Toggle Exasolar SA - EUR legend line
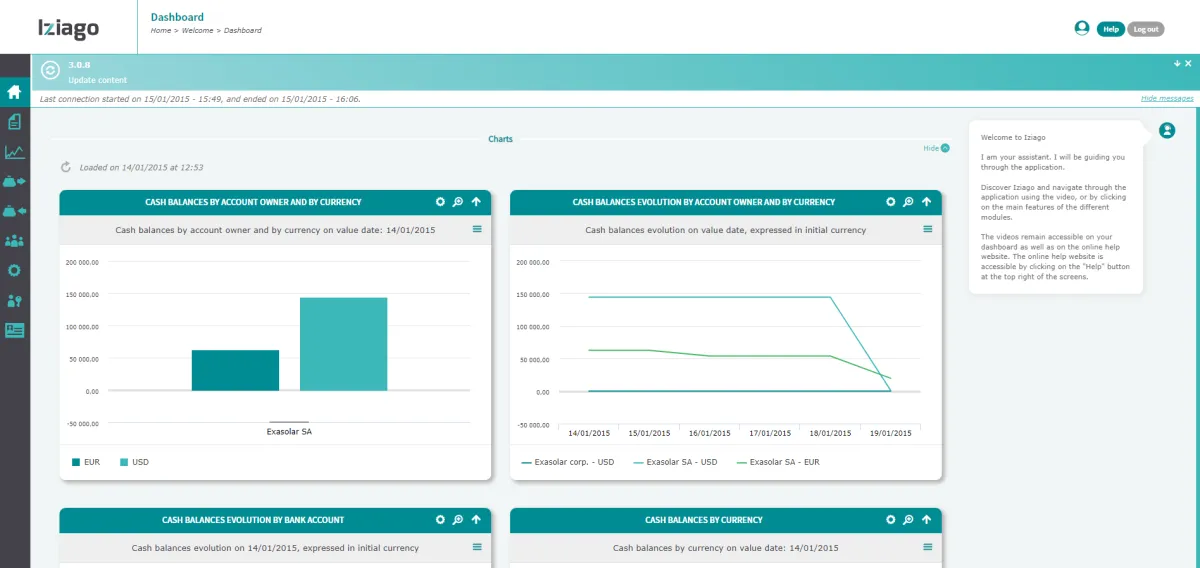The width and height of the screenshot is (1200, 568). tap(778, 462)
